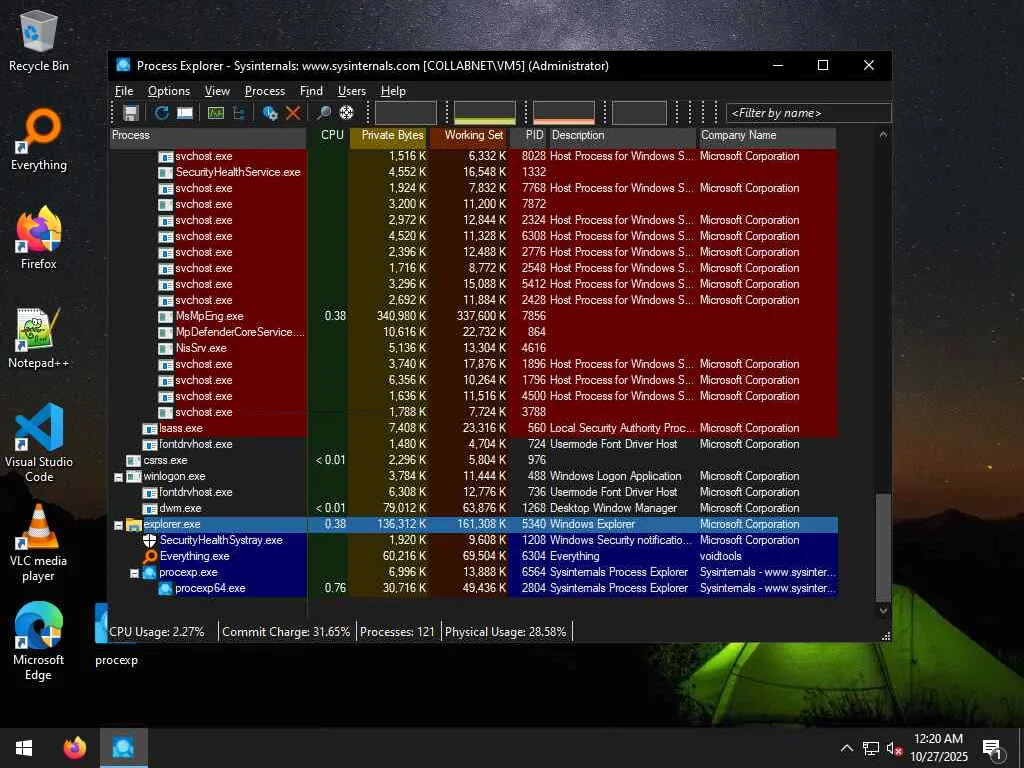Click the Everything.exe magnifier icon in the list
Screen dimensions: 1024x768
click(x=150, y=556)
